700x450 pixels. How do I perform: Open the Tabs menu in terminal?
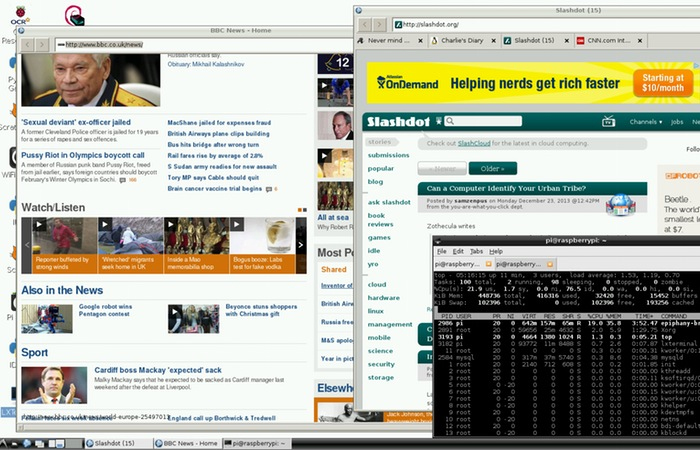476,251
